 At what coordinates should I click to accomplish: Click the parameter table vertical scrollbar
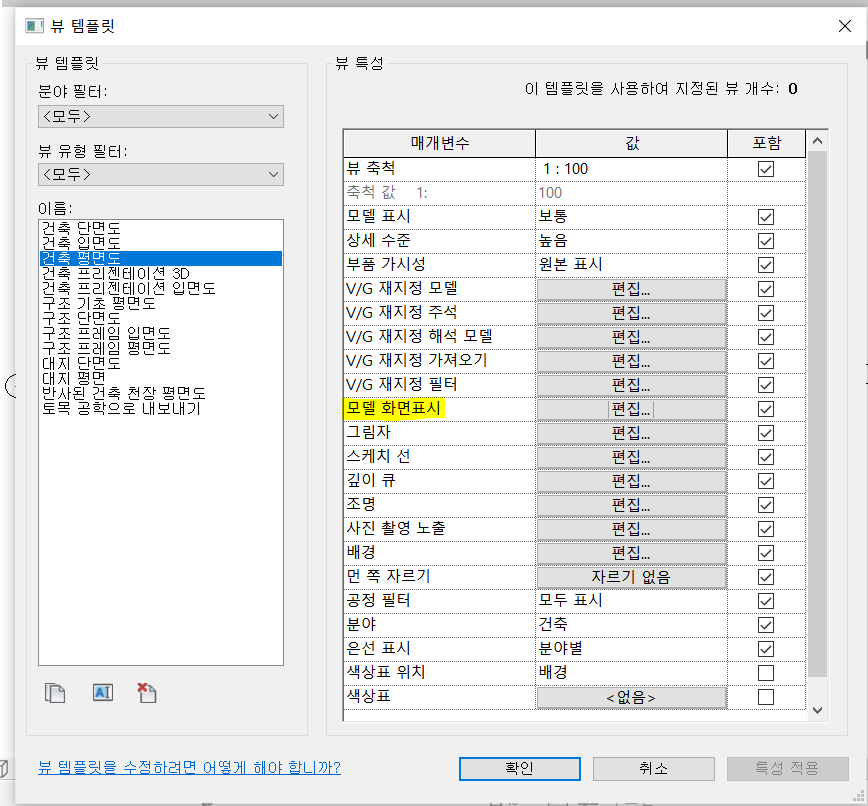(x=817, y=400)
